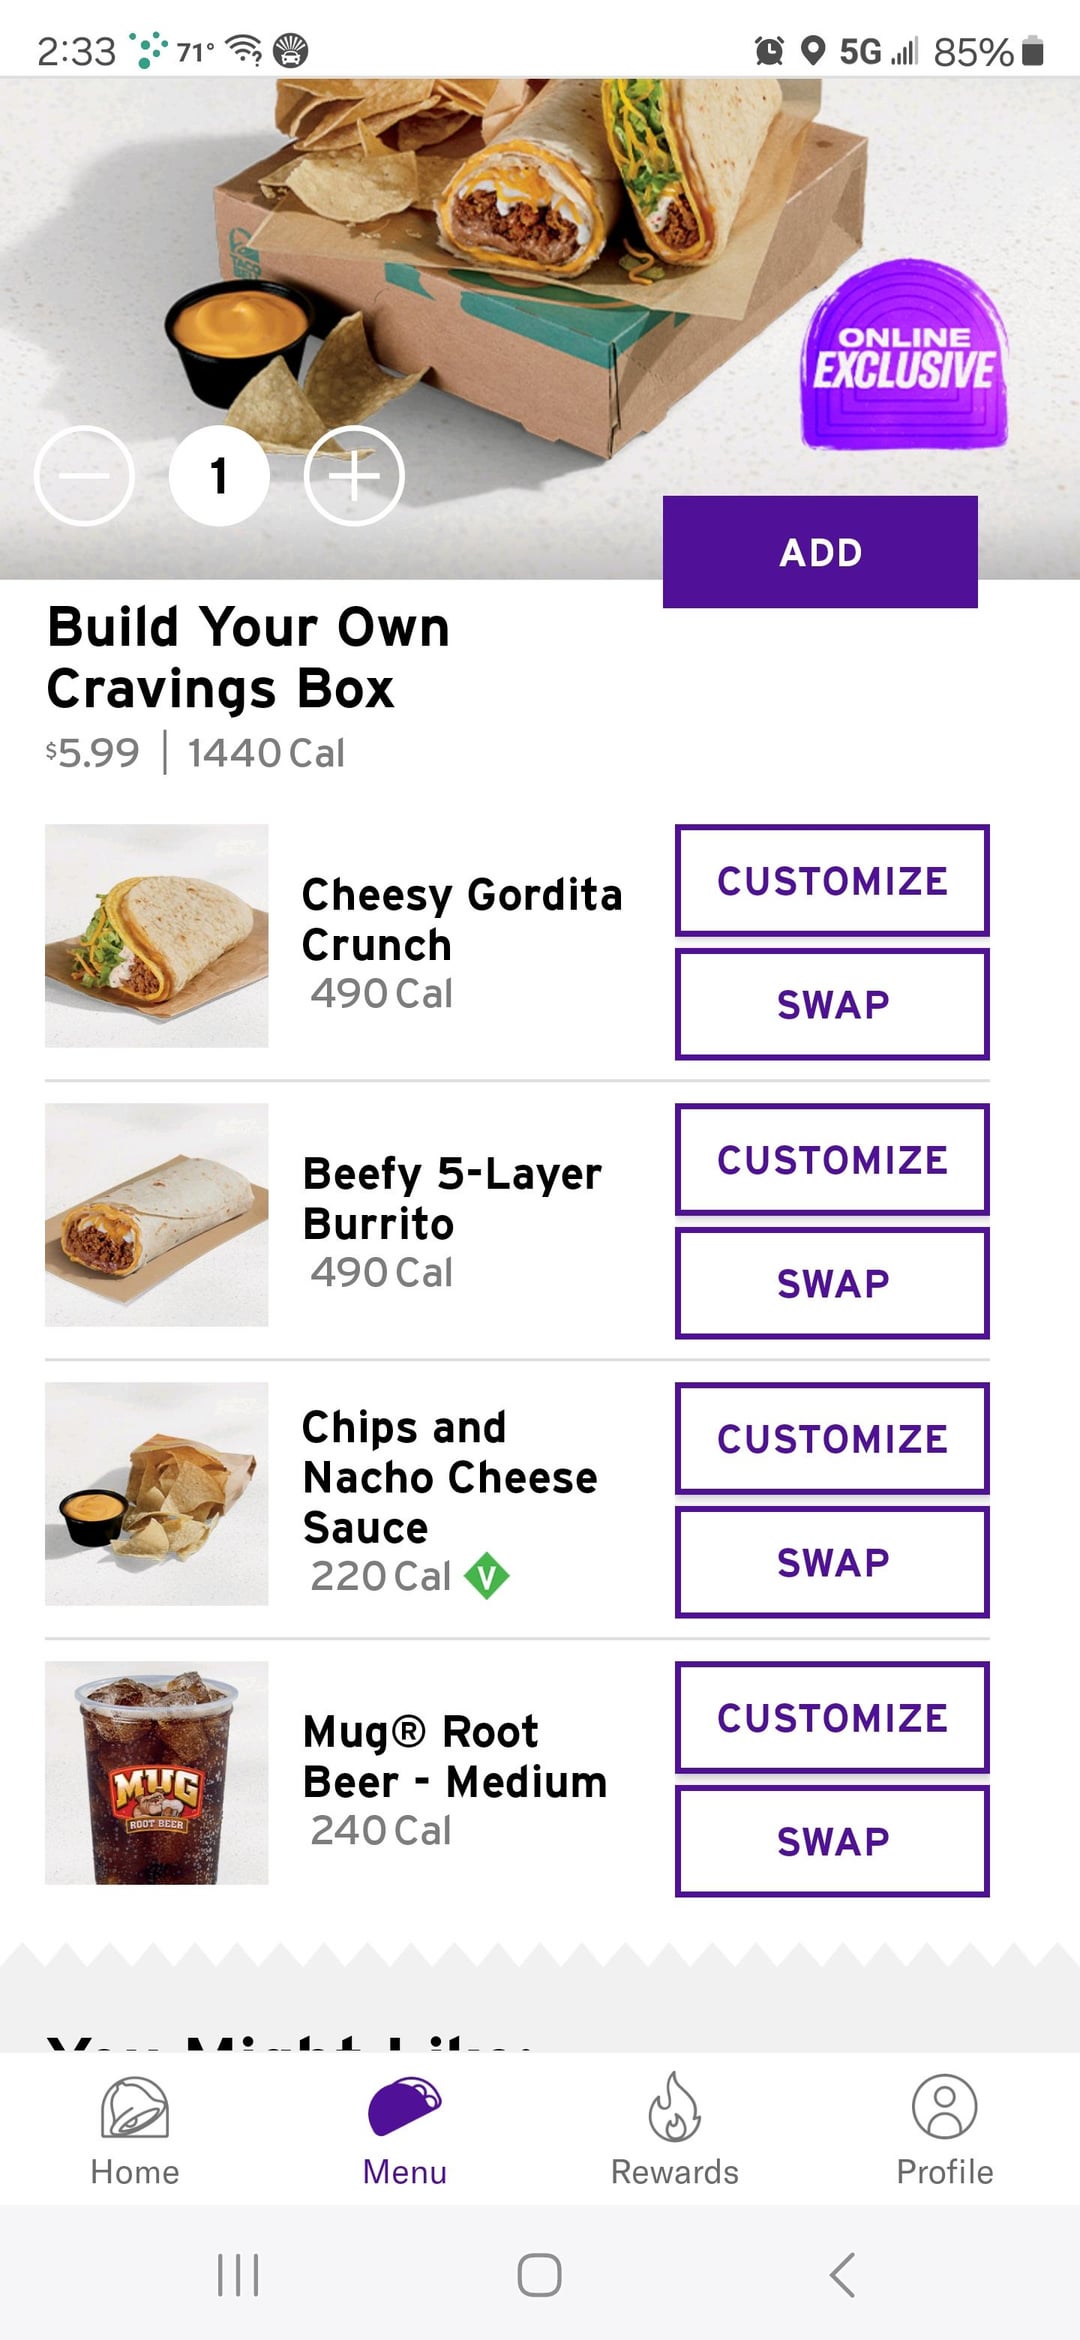The width and height of the screenshot is (1080, 2340).
Task: Increase quantity with the plus button
Action: 354,476
